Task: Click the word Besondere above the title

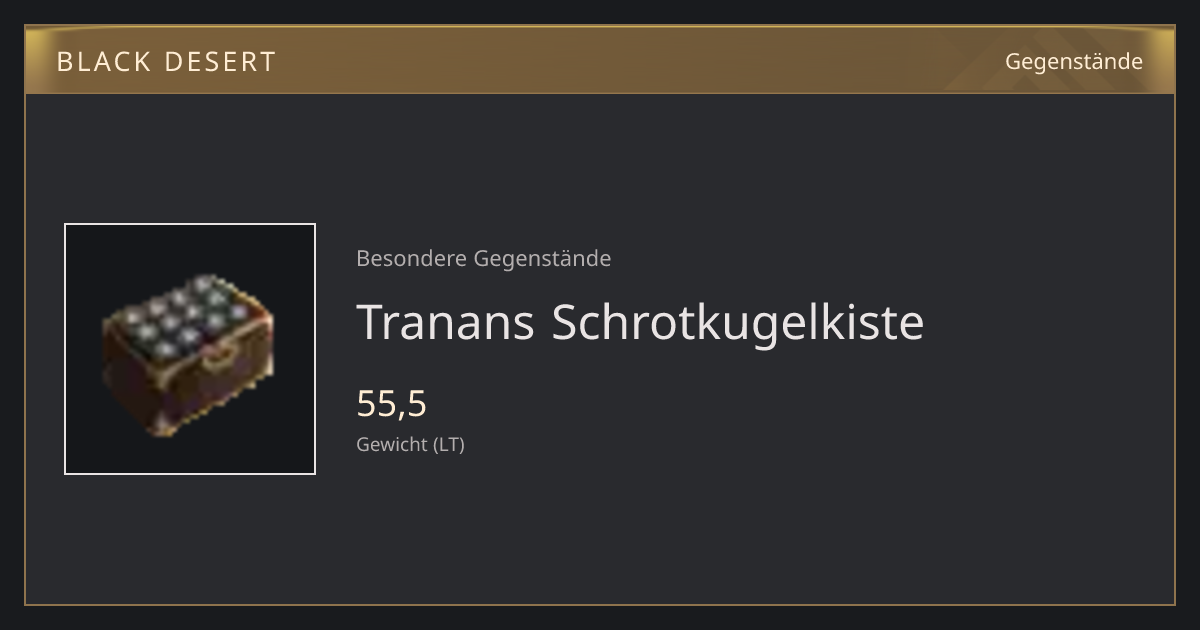Action: [411, 259]
